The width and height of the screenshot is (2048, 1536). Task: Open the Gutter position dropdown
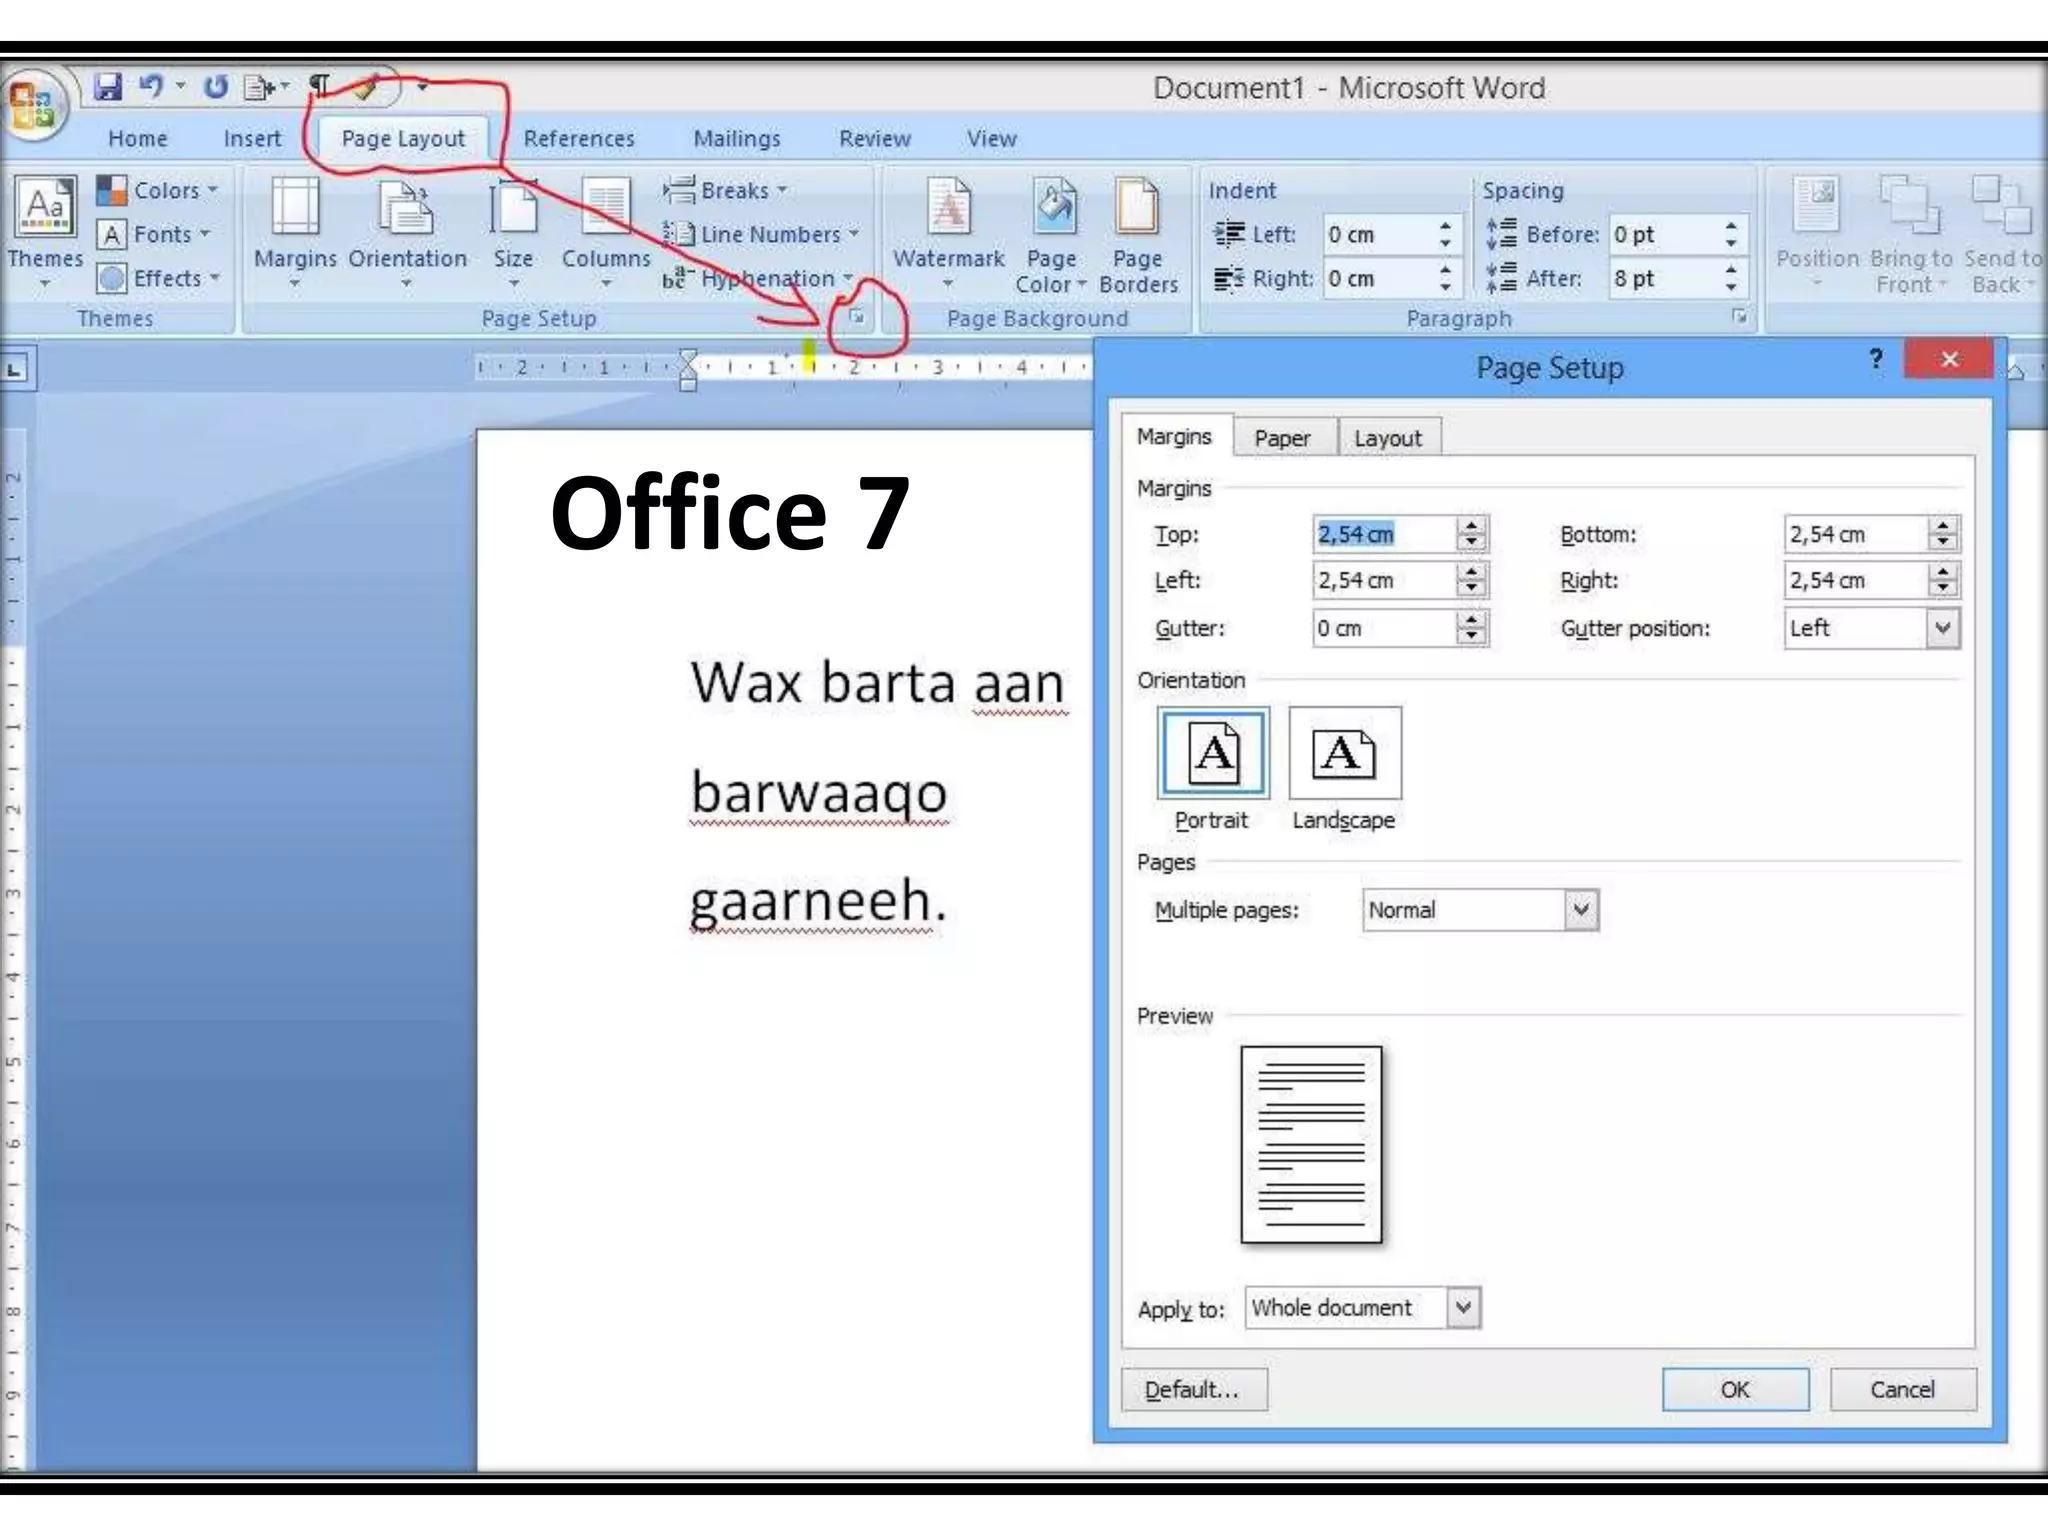[1943, 628]
